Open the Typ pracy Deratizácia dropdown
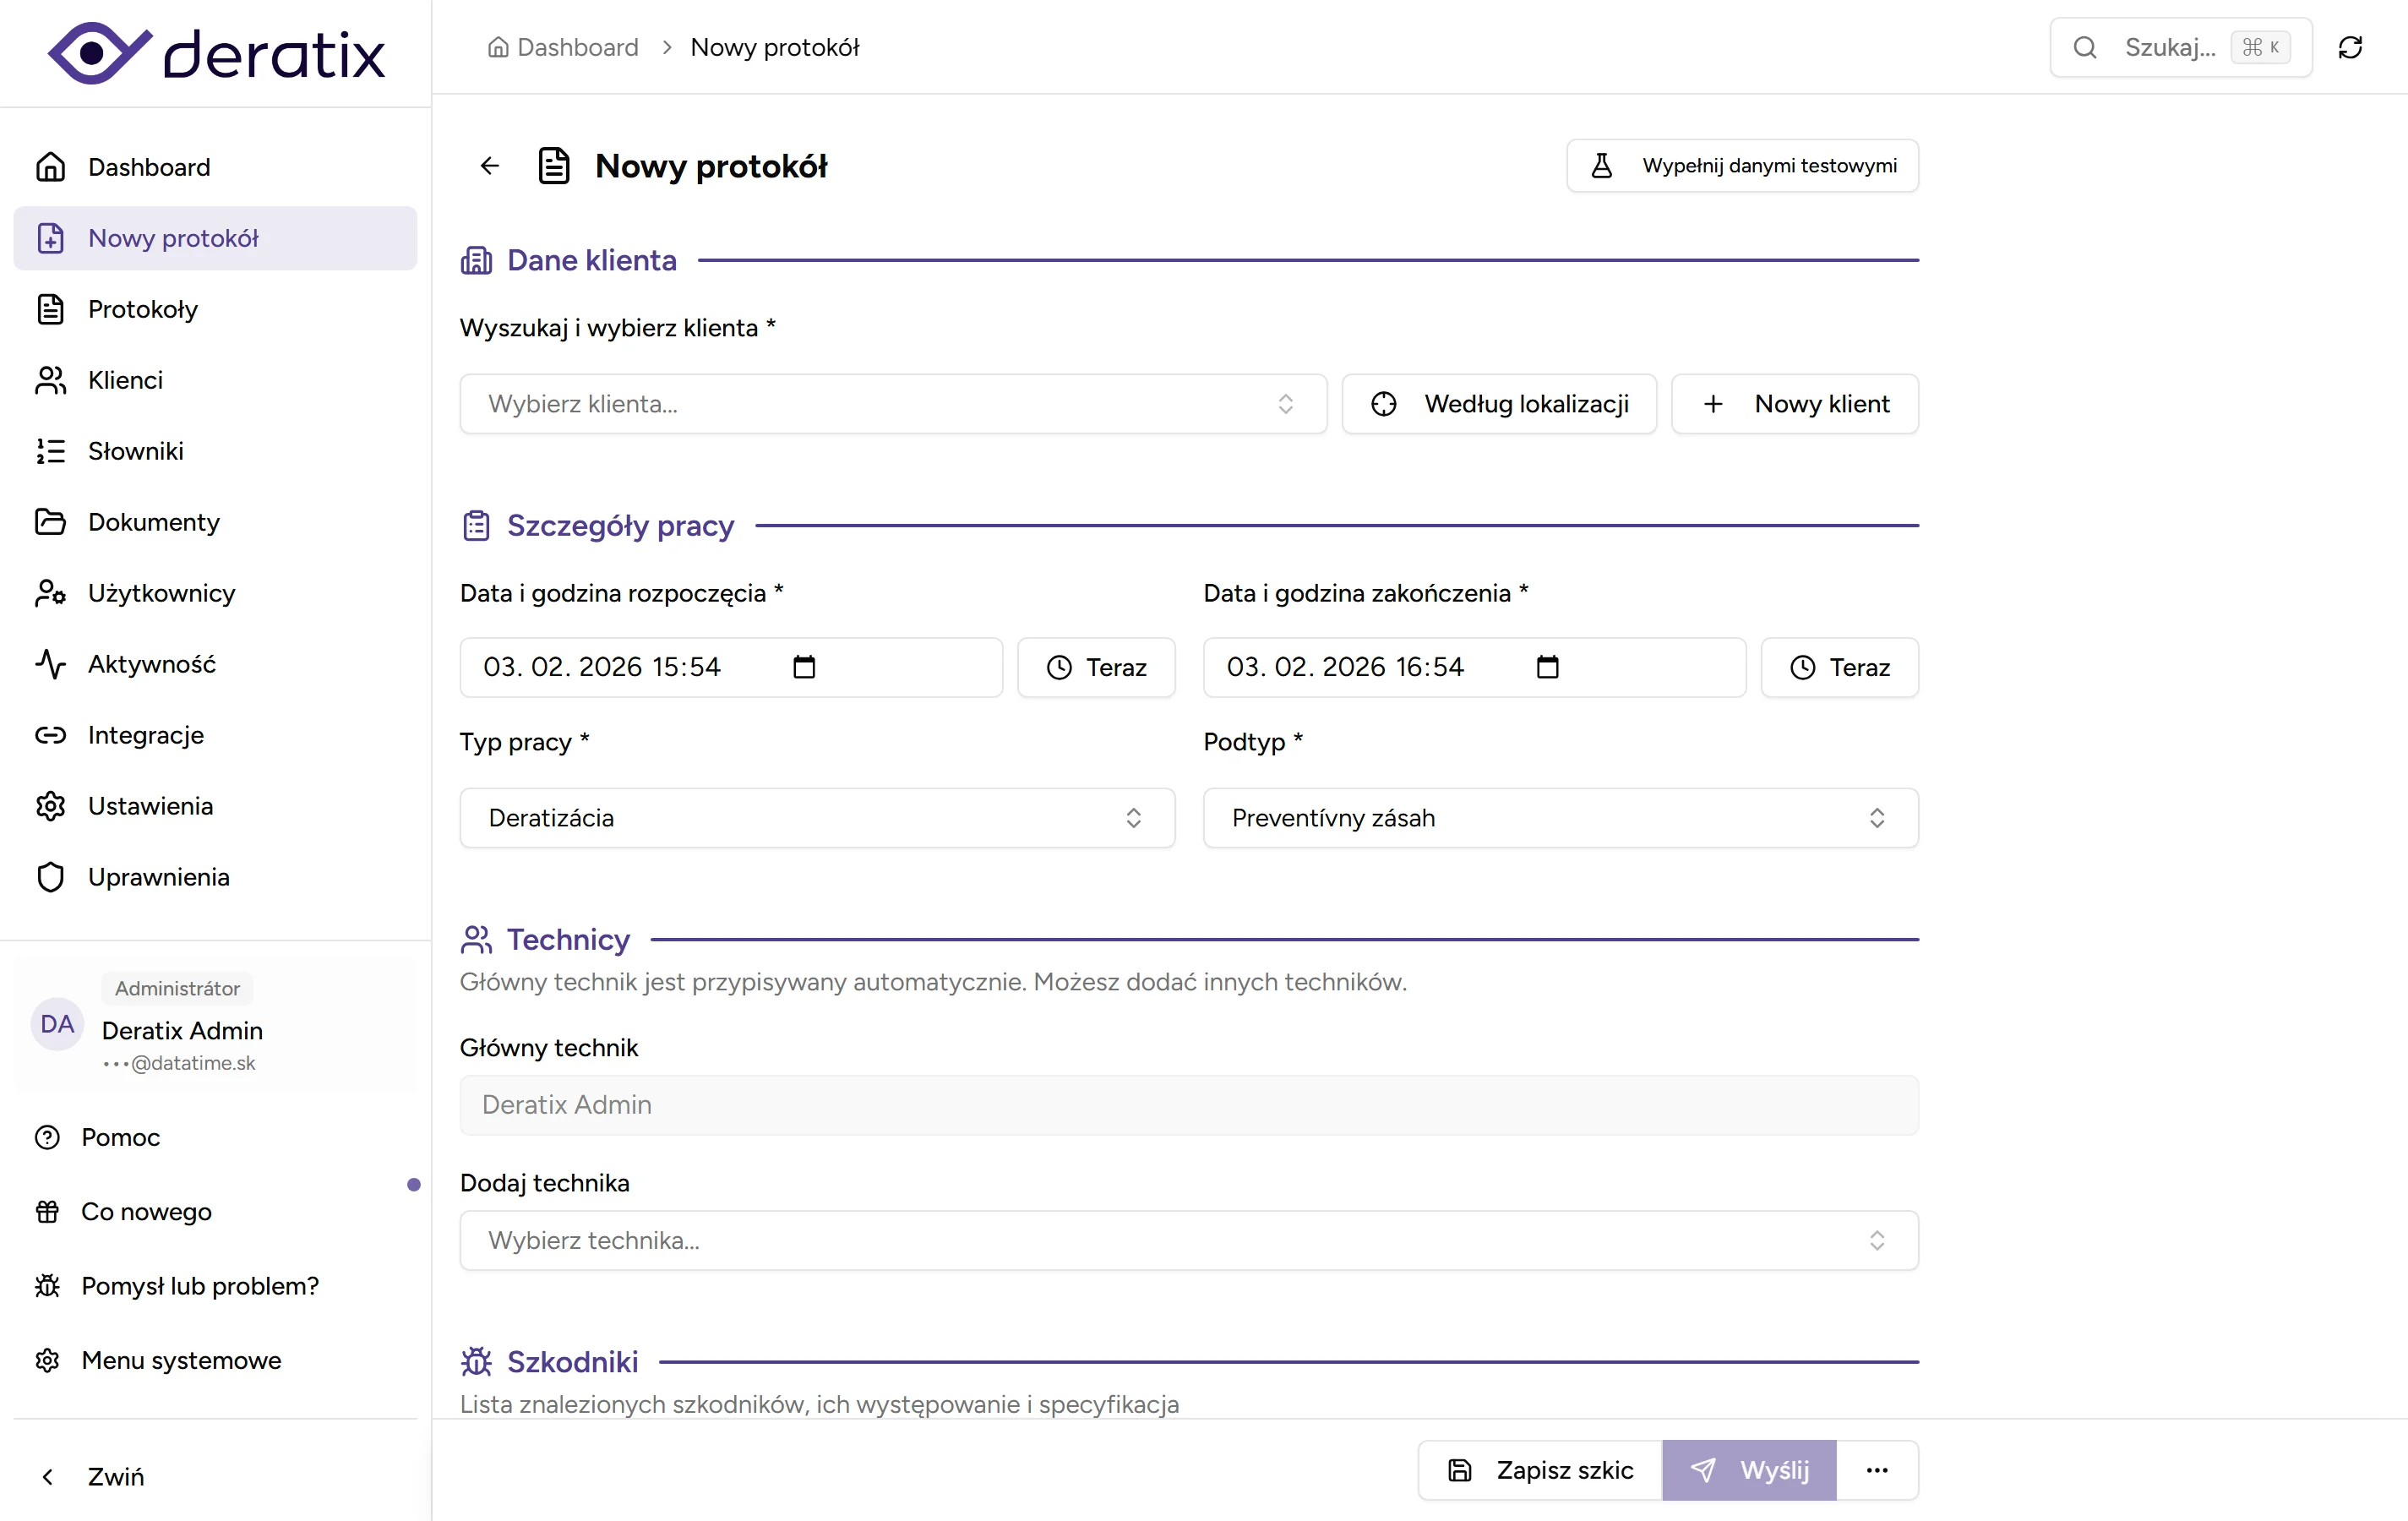Viewport: 2408px width, 1521px height. 816,818
